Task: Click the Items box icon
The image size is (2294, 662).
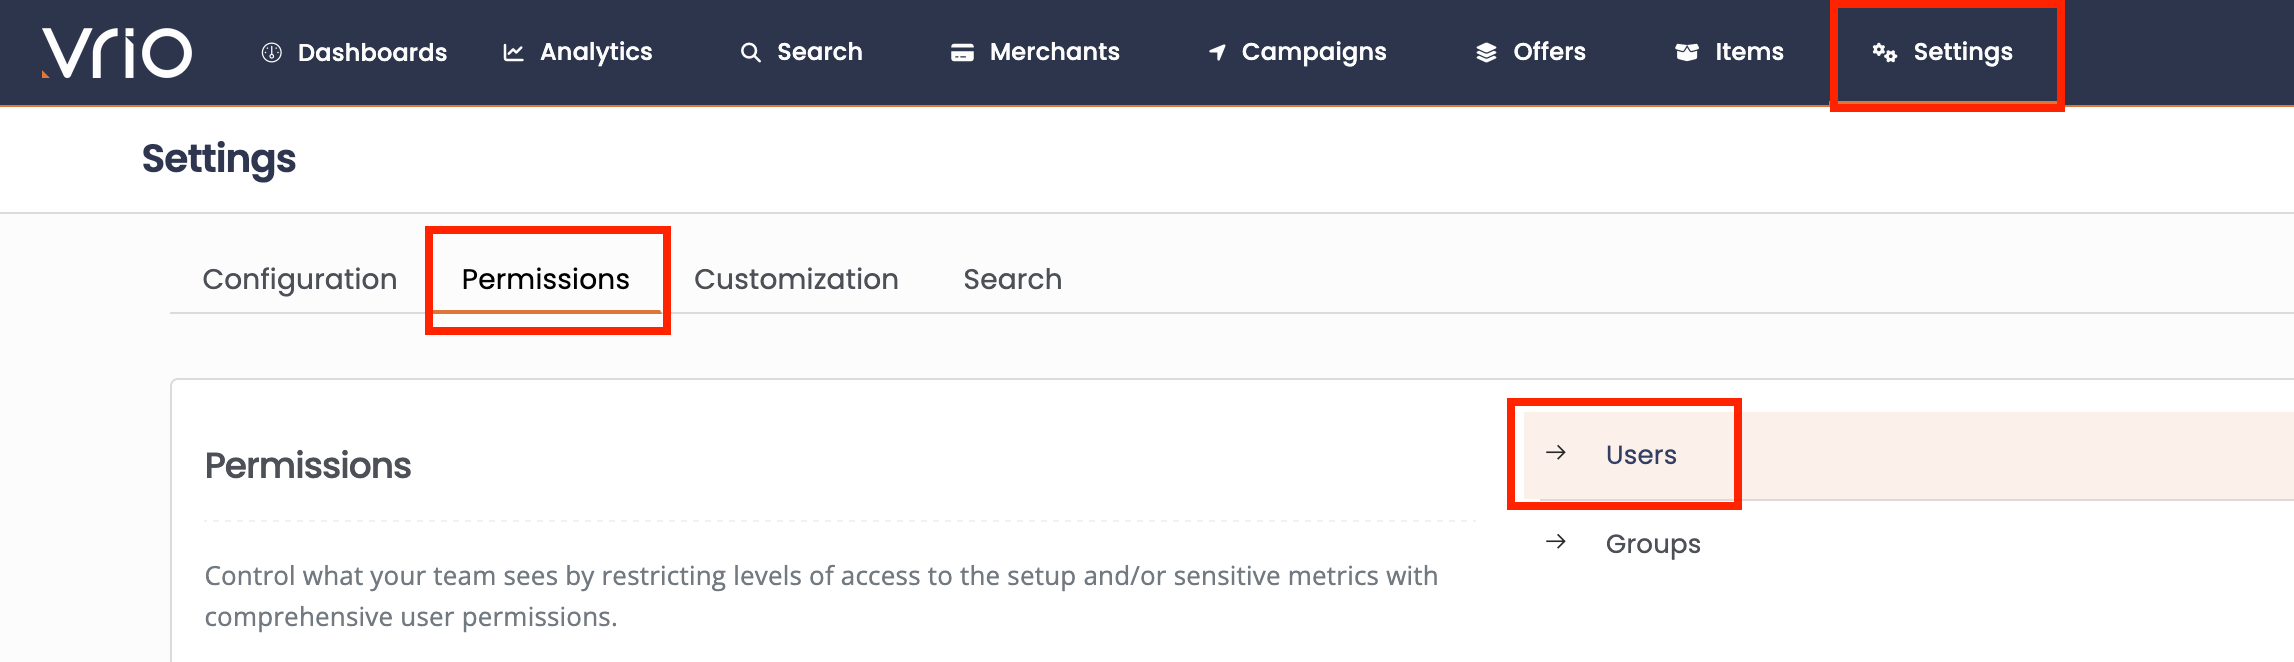Action: pyautogui.click(x=1687, y=52)
